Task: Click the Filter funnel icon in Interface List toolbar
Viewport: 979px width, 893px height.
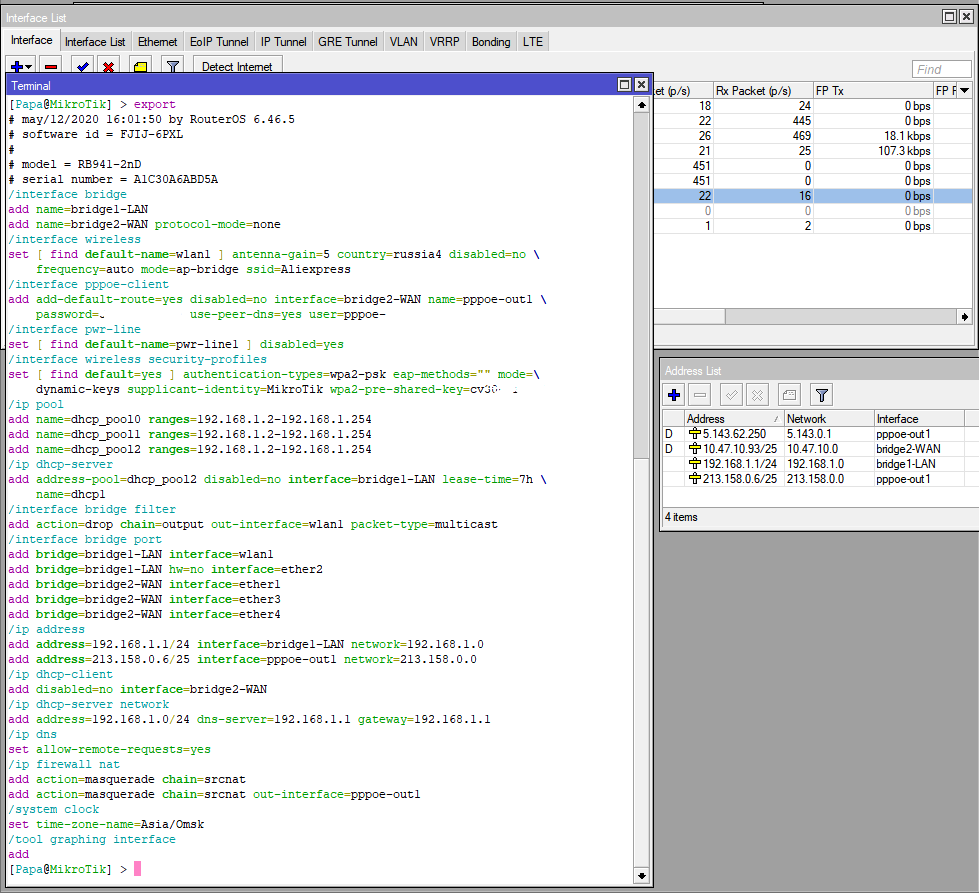Action: (173, 66)
